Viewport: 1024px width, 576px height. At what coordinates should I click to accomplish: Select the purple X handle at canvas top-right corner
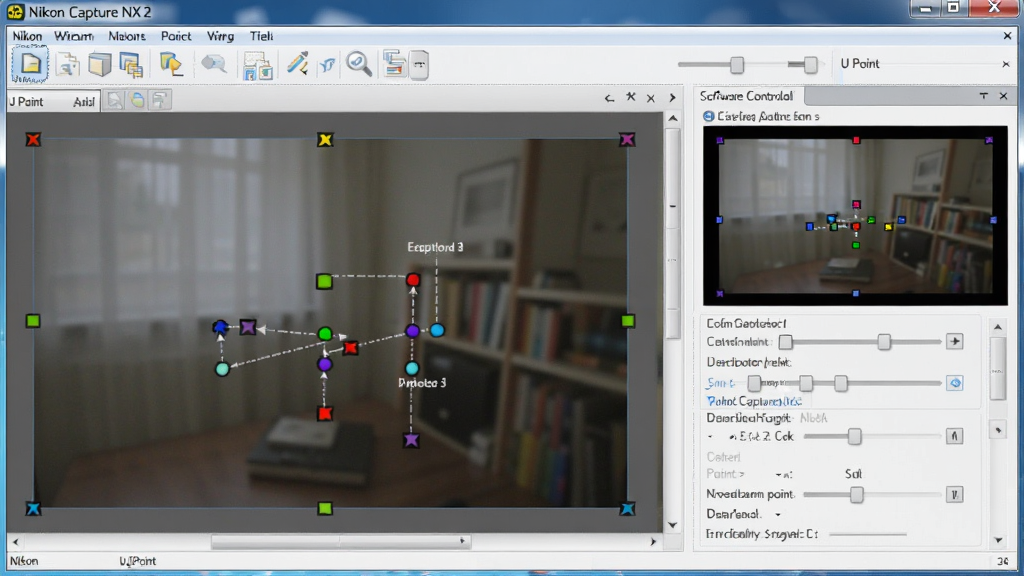tap(627, 139)
